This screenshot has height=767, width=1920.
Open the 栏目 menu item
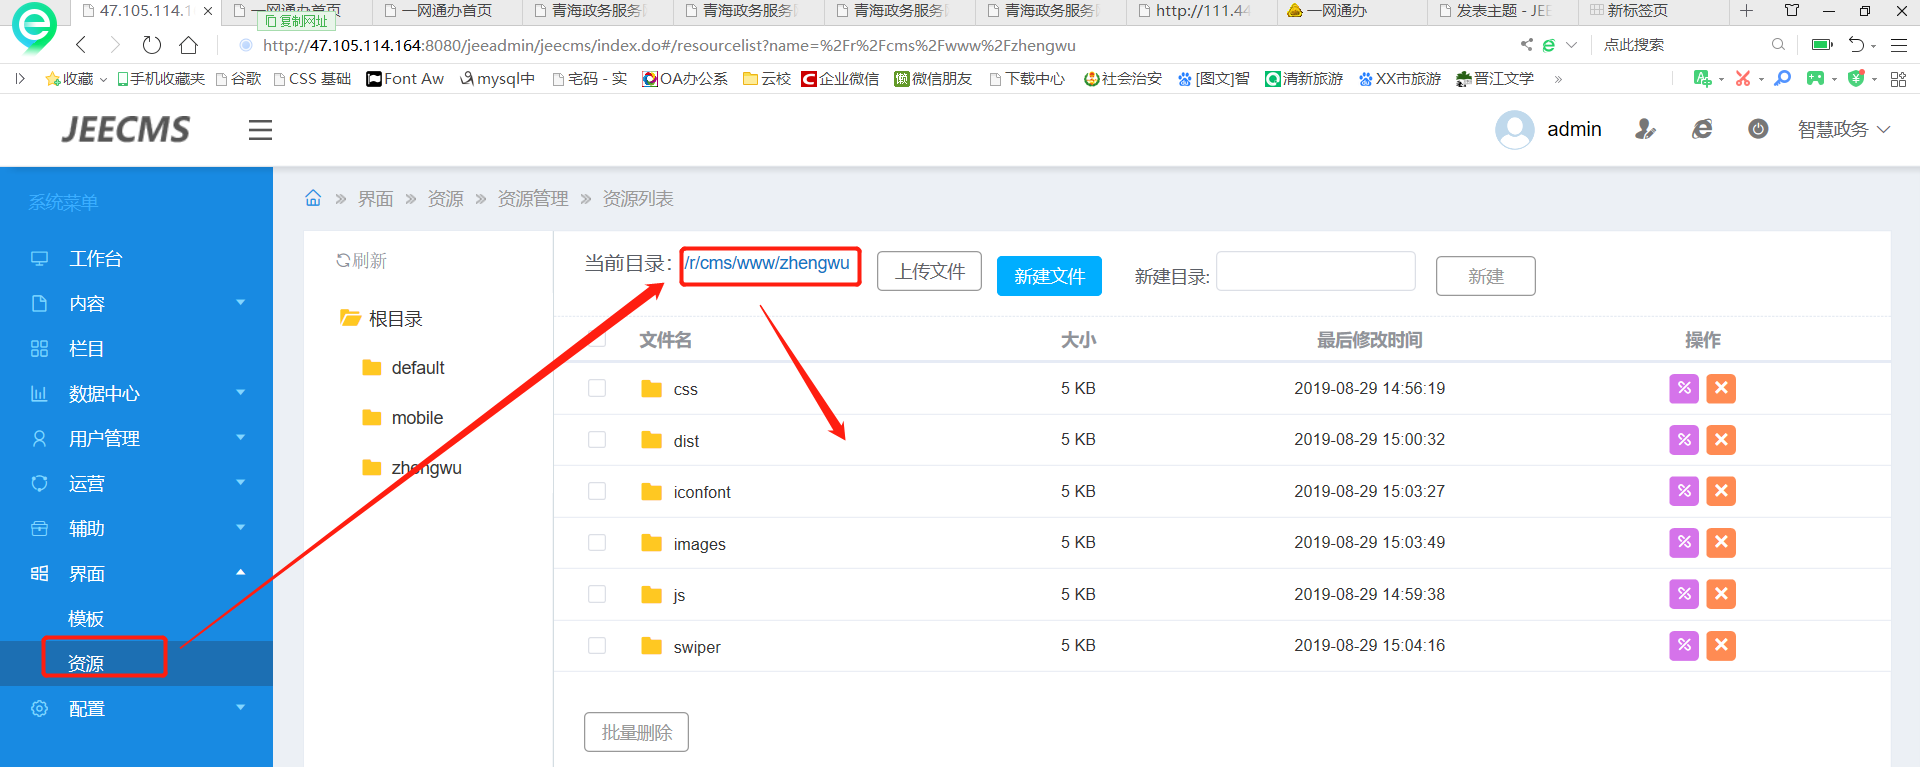point(136,348)
